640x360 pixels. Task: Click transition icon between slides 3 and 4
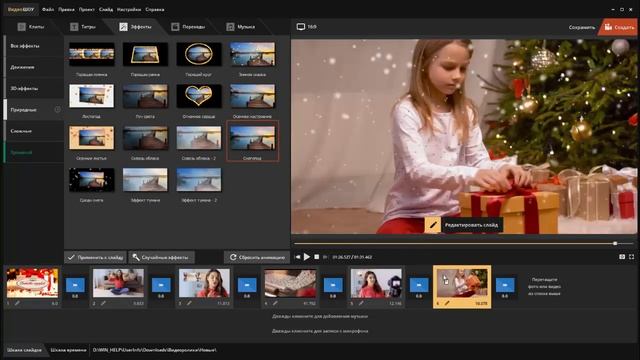247,285
